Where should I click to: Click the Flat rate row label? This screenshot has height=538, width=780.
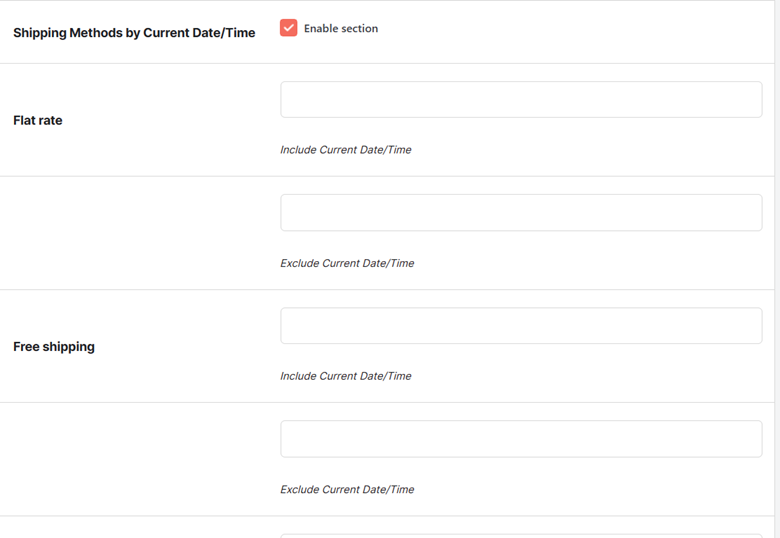(x=38, y=120)
